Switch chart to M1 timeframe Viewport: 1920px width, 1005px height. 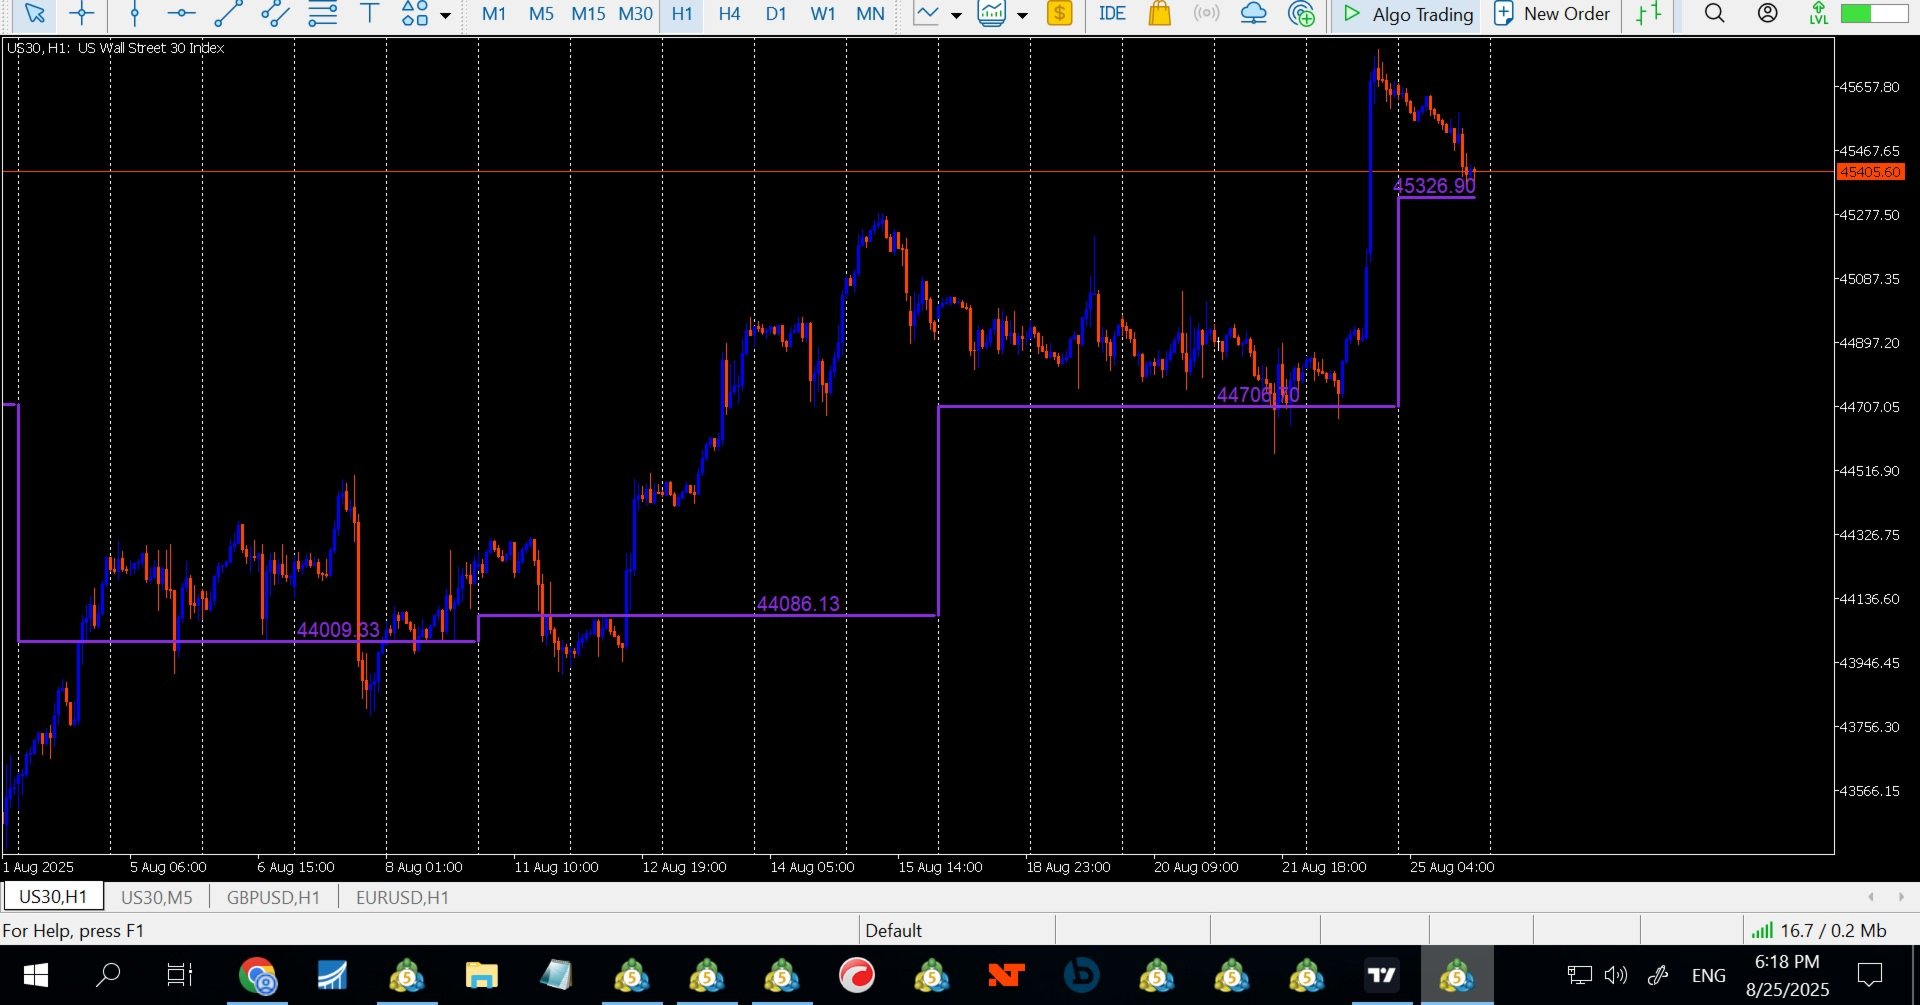click(494, 14)
